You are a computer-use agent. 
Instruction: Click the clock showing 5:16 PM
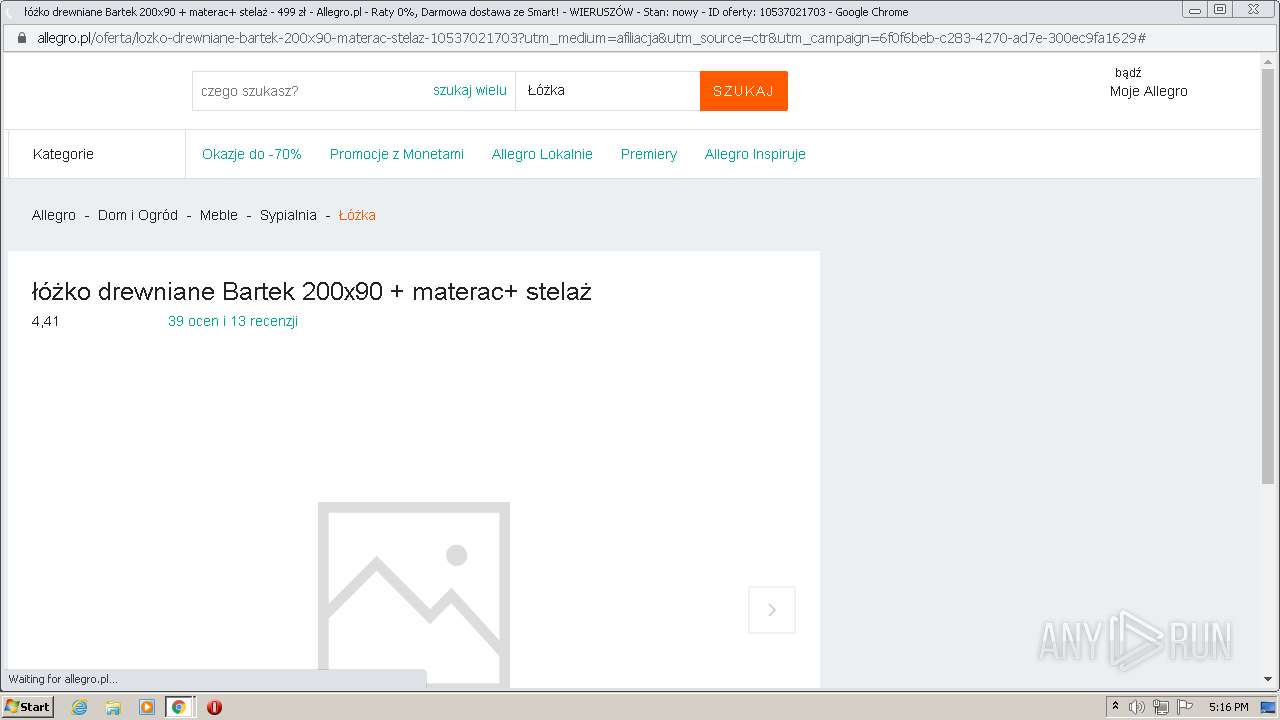pos(1228,707)
